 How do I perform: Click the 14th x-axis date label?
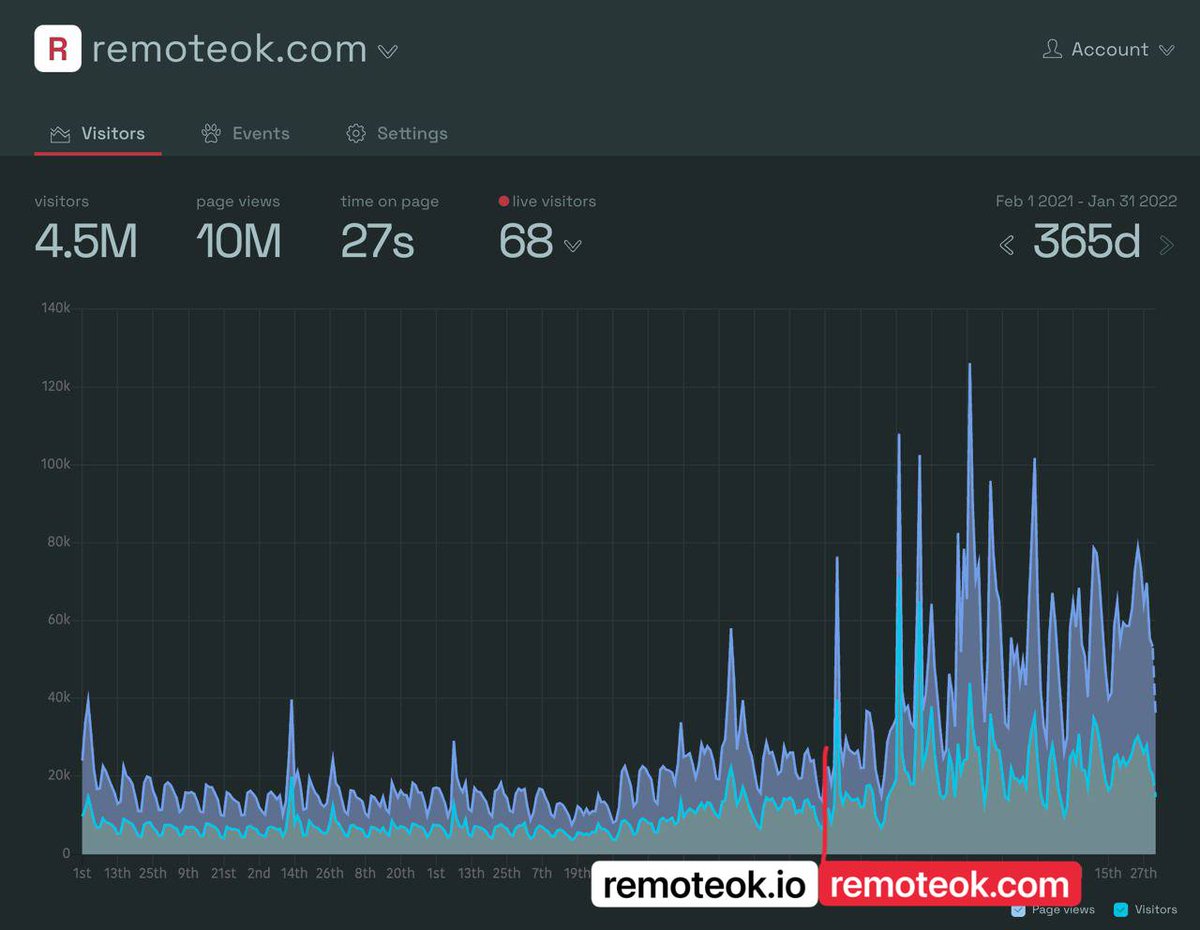coord(294,873)
